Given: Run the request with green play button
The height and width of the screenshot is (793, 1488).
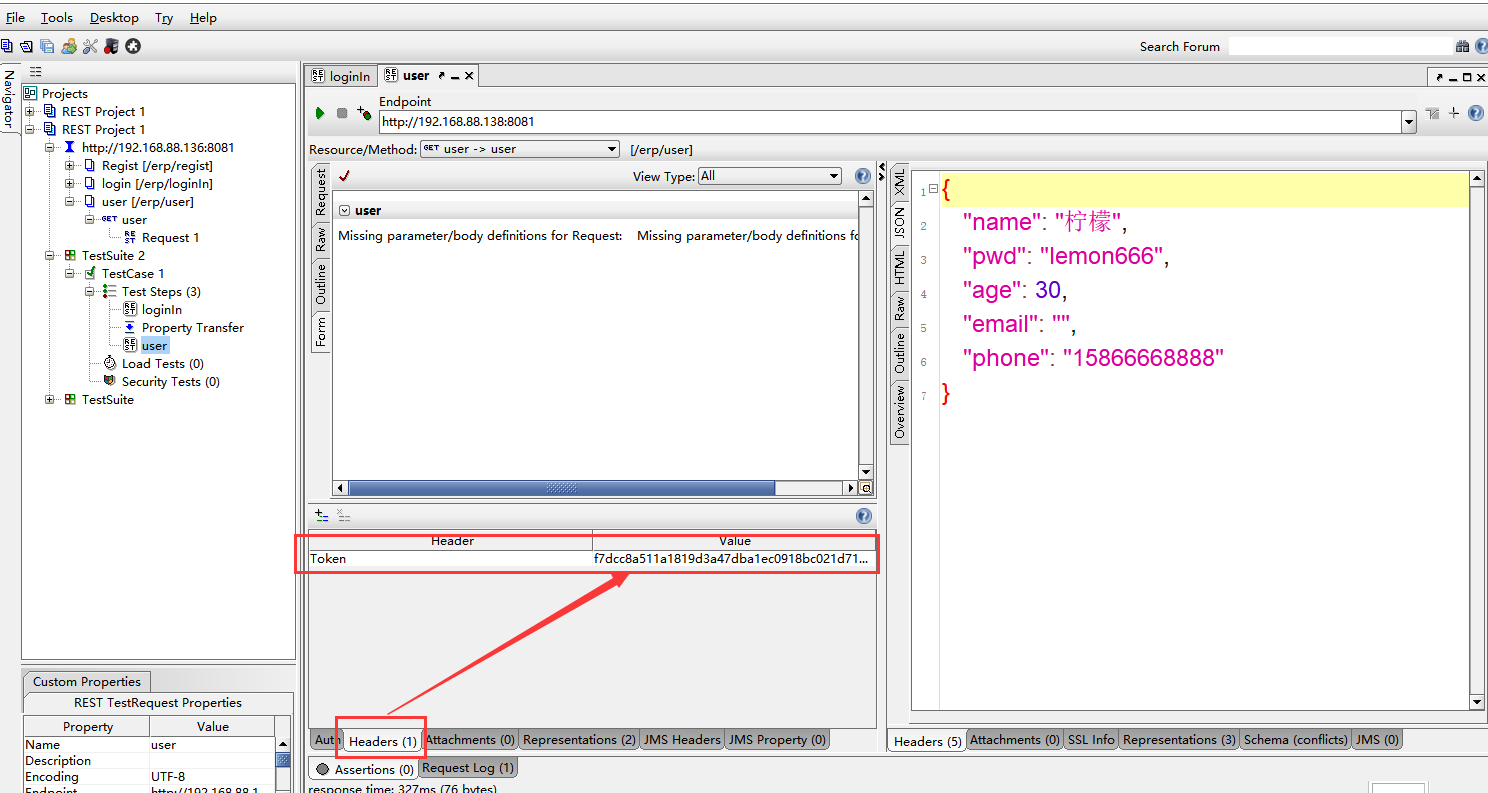Looking at the screenshot, I should point(320,114).
